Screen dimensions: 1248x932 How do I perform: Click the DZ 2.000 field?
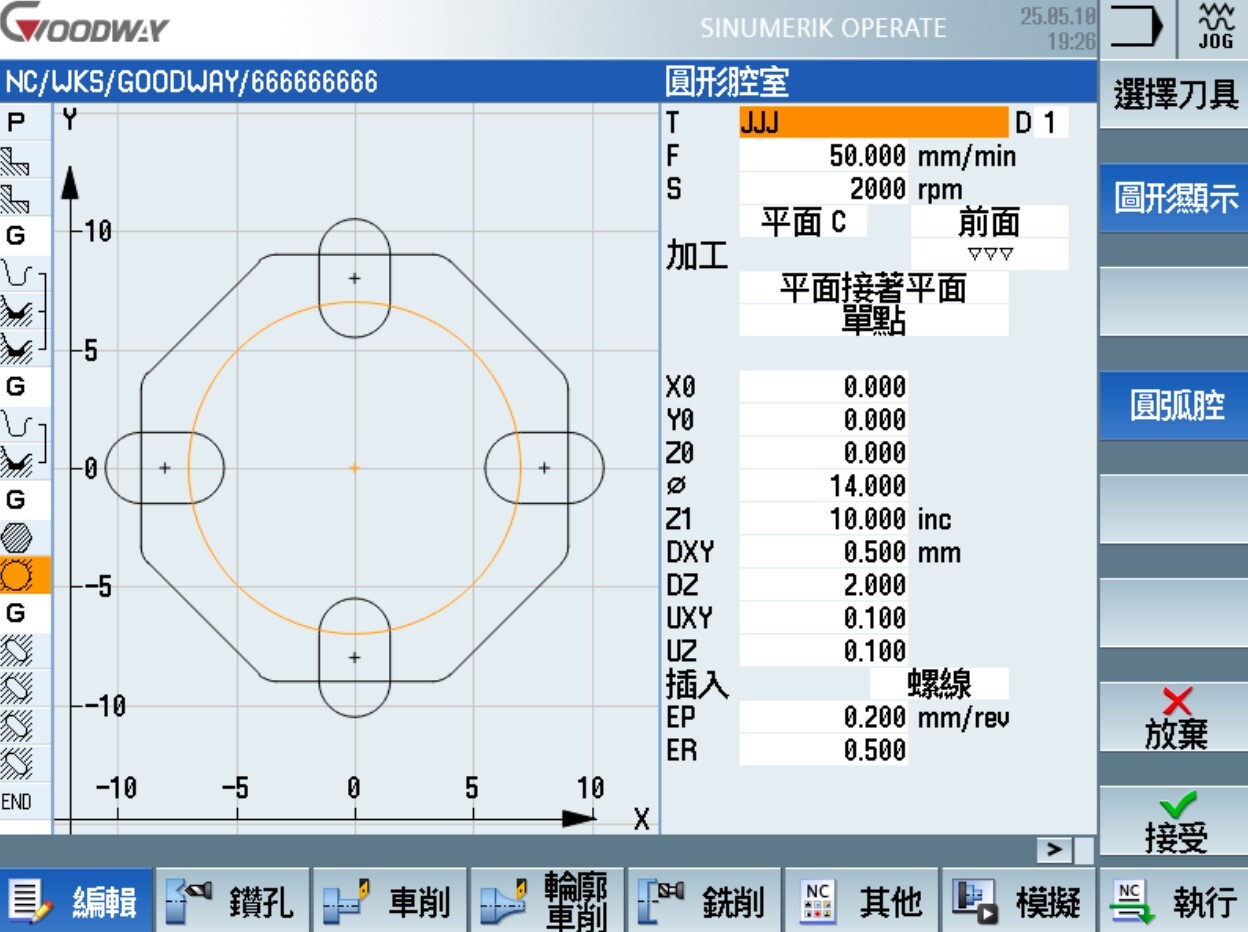(823, 585)
